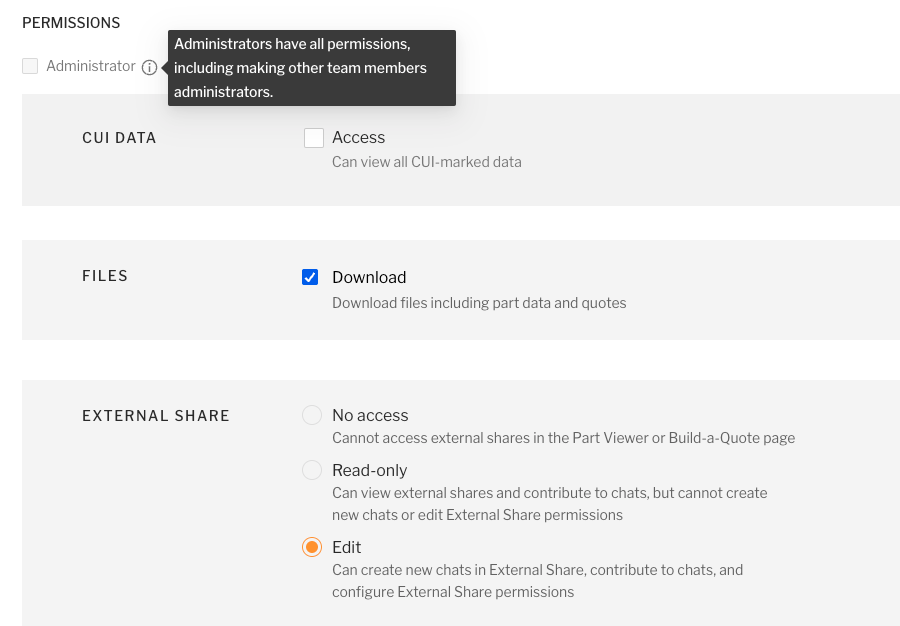This screenshot has width=900, height=626.
Task: Click the CUI DATA section title
Action: [x=119, y=138]
